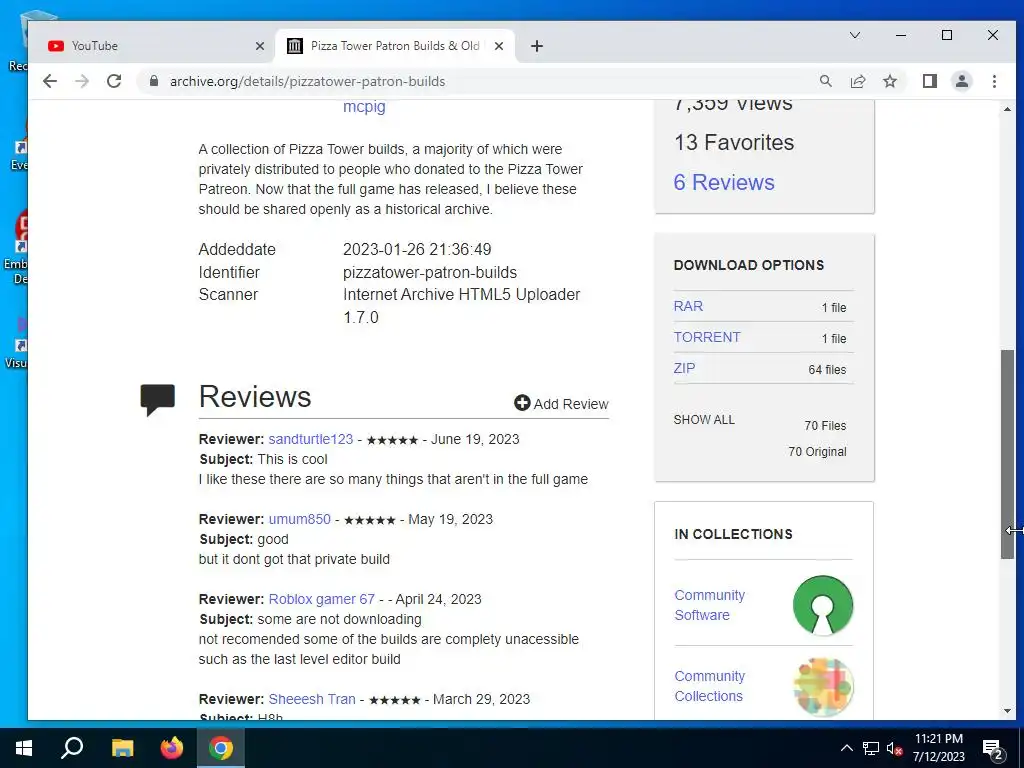Viewport: 1024px width, 768px height.
Task: Go back to the previous page
Action: click(x=50, y=81)
